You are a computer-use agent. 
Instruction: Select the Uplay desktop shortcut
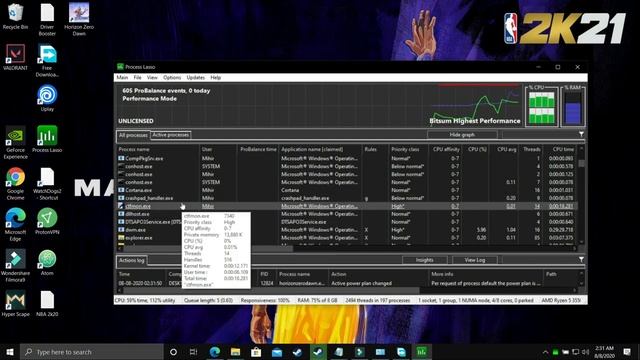47,99
